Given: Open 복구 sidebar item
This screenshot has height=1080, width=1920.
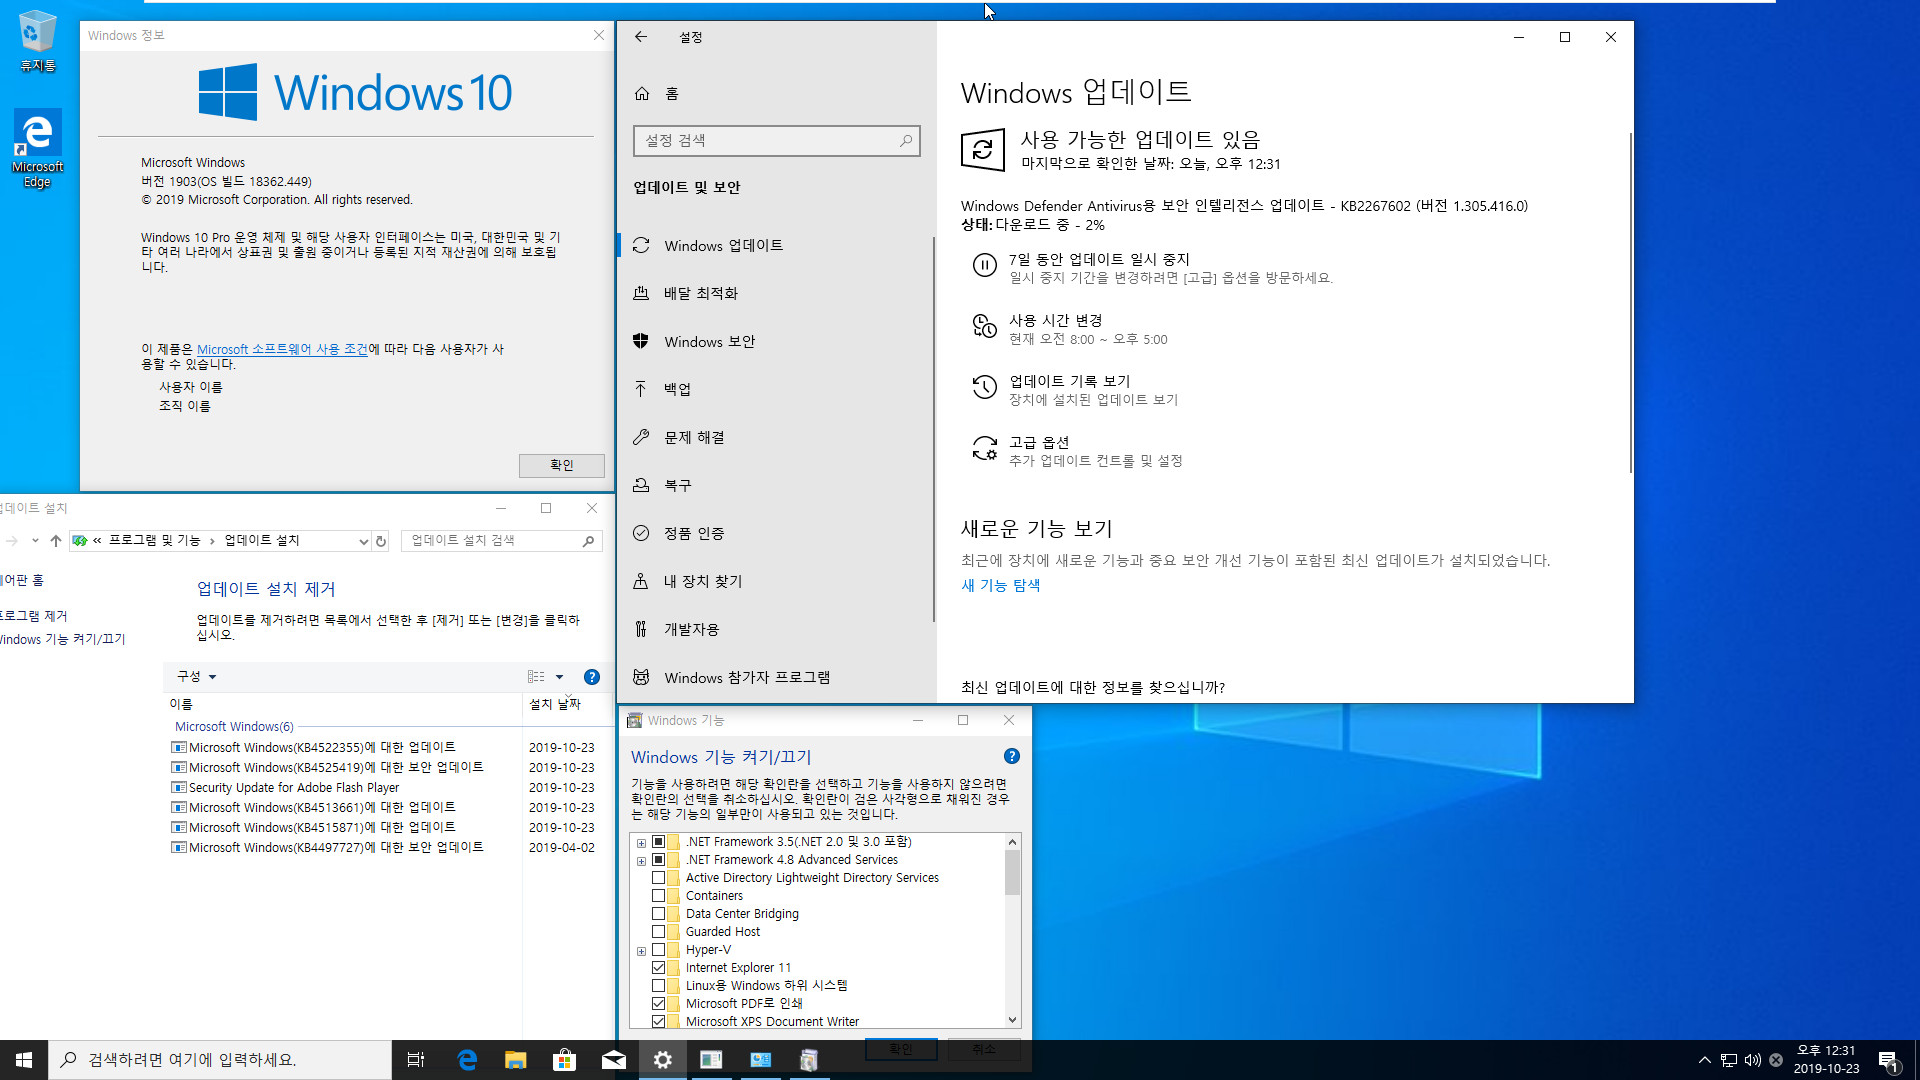Looking at the screenshot, I should click(775, 485).
